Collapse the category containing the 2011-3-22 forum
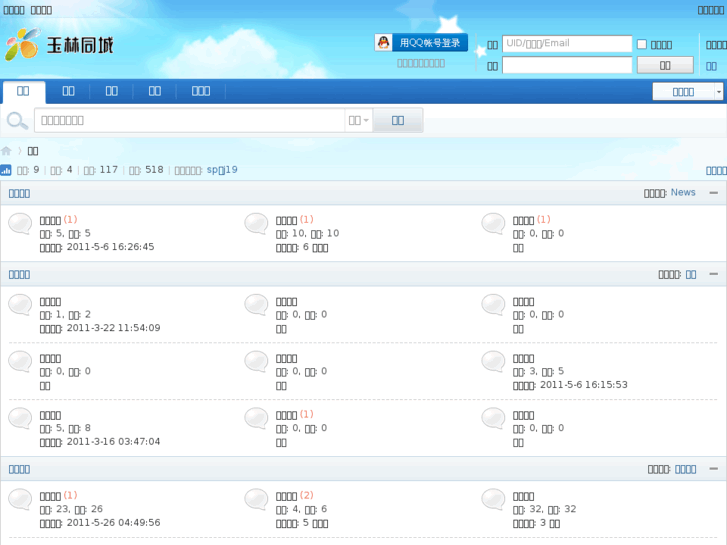727x545 pixels. pos(714,274)
